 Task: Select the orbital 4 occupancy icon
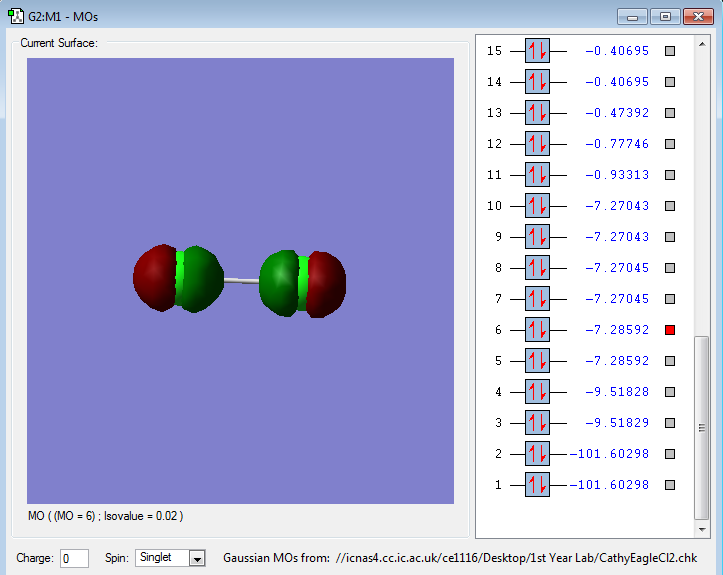tap(537, 392)
